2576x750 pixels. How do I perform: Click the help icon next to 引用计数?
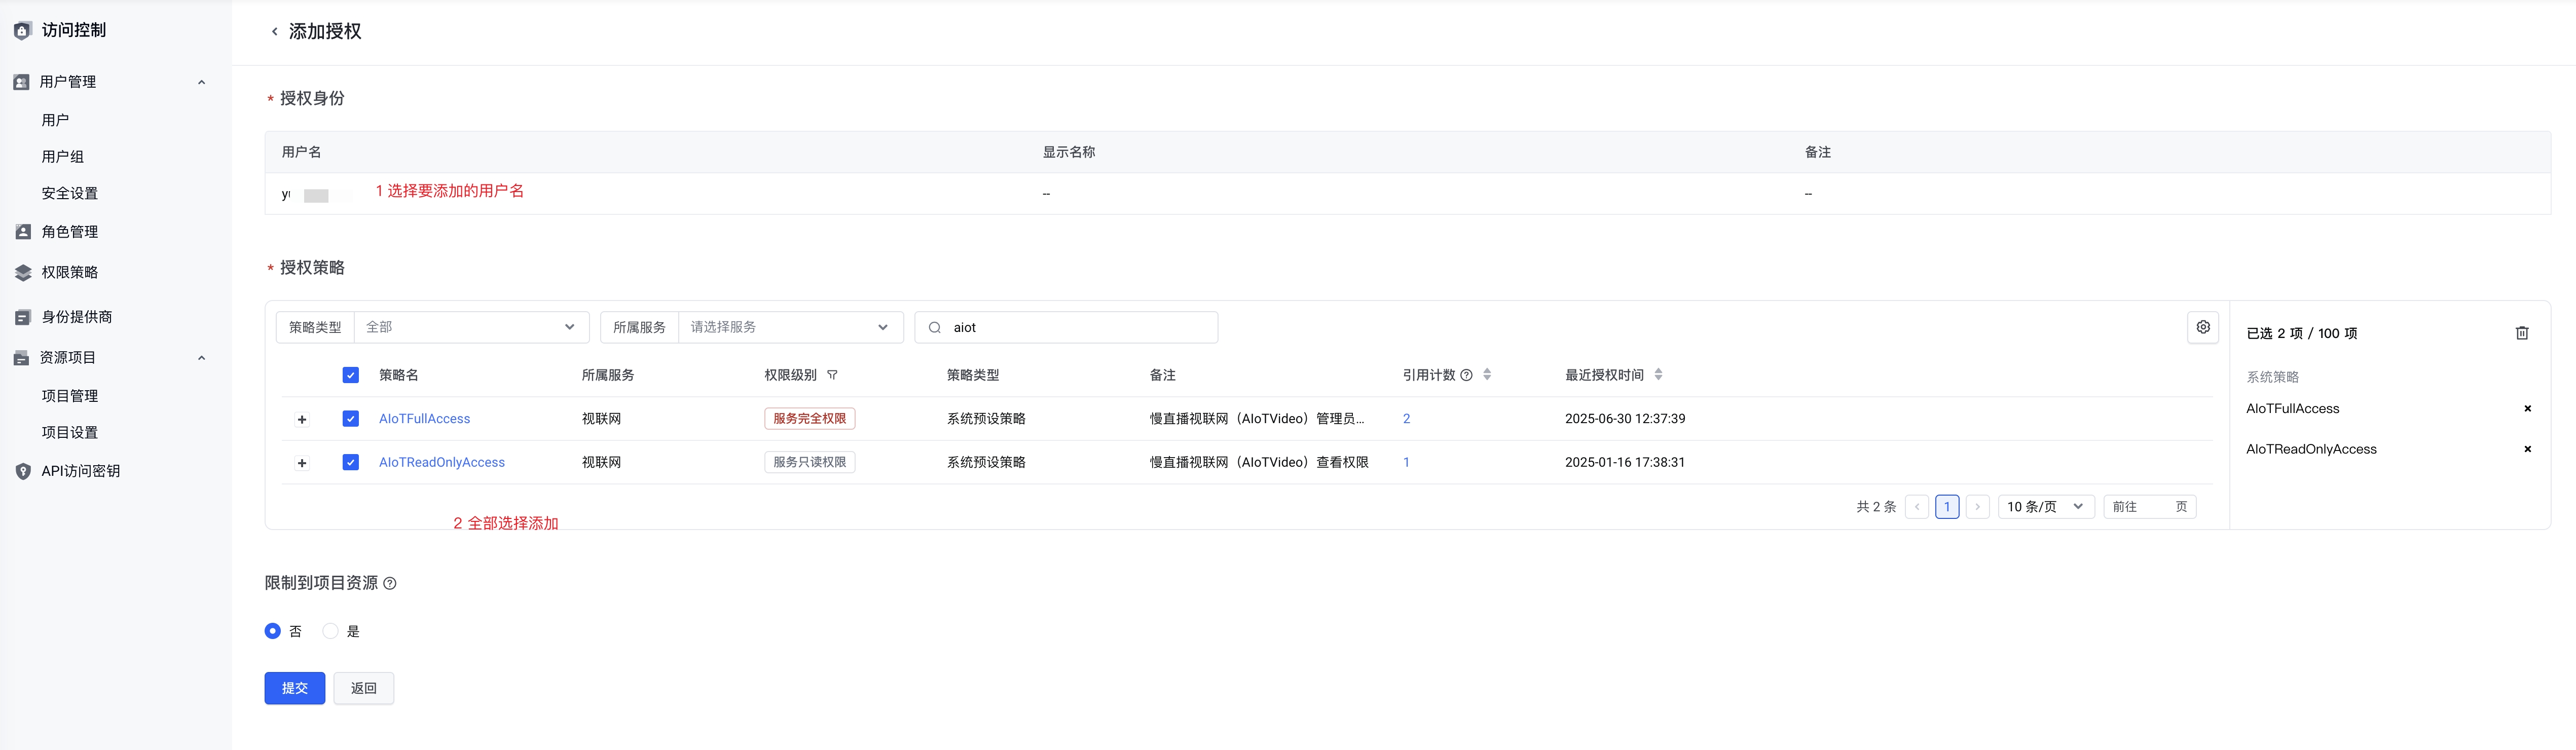coord(1466,375)
